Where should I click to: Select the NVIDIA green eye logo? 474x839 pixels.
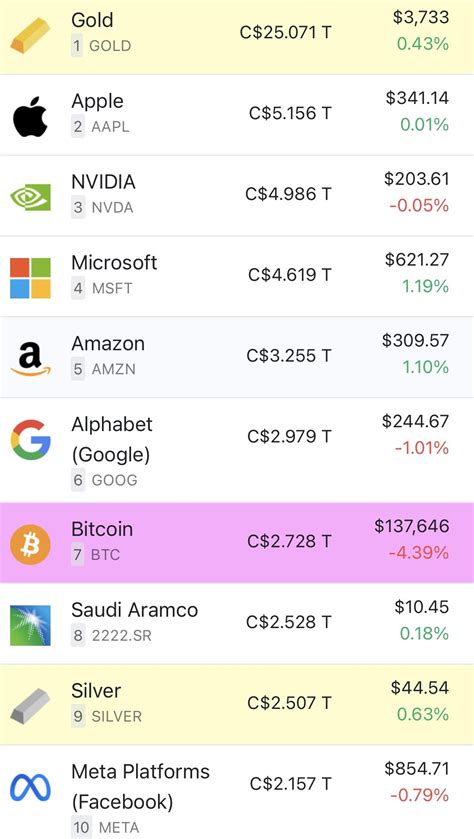pos(30,197)
